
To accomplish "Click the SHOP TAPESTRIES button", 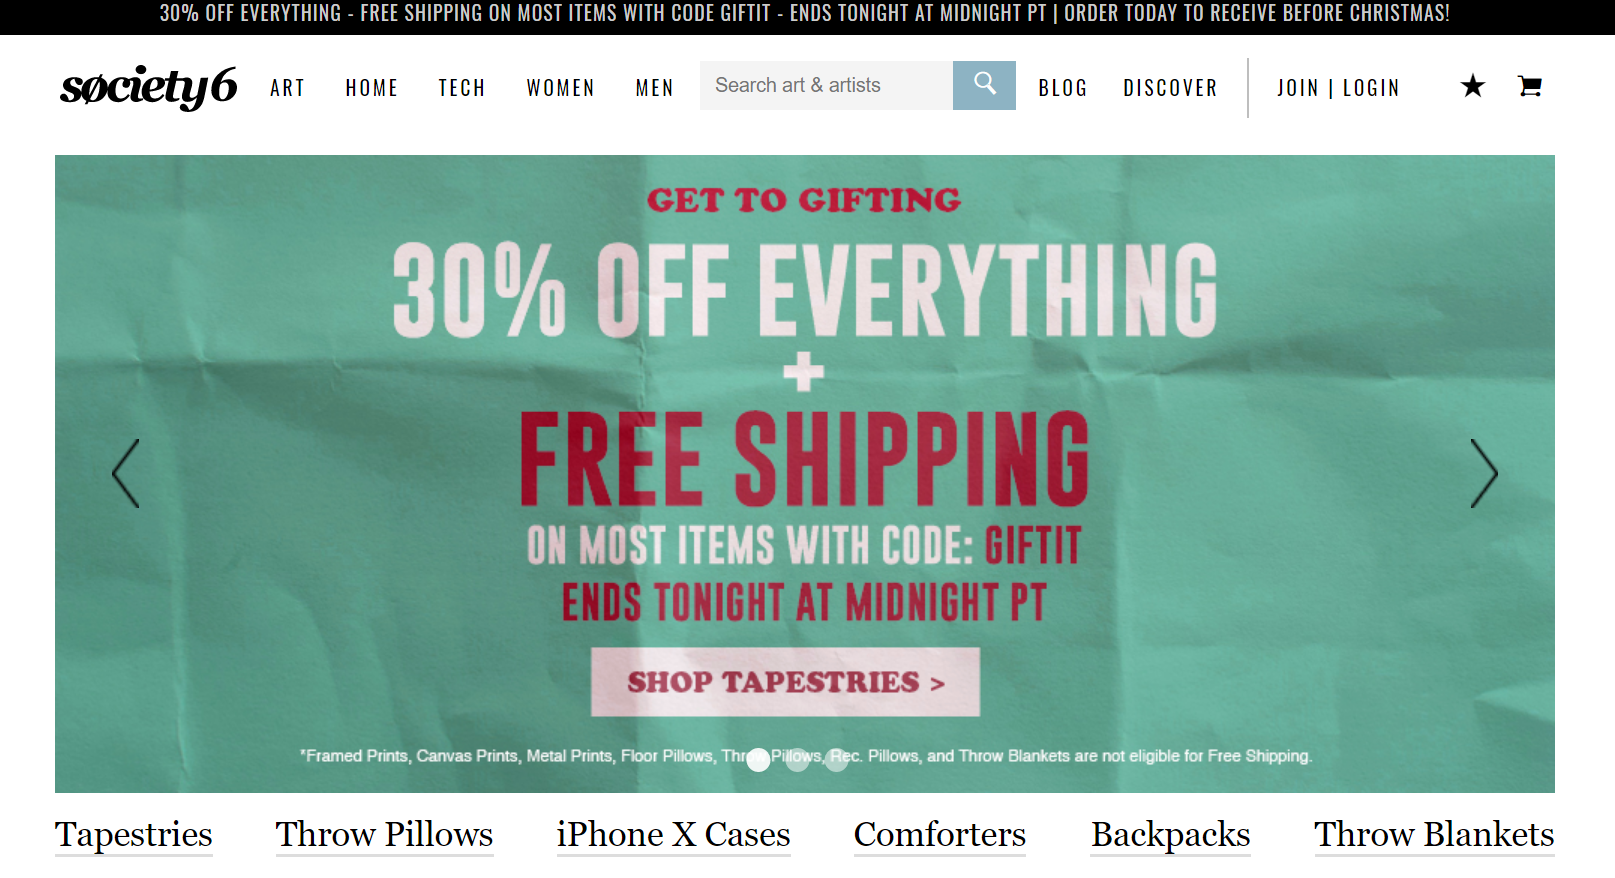I will pyautogui.click(x=785, y=682).
